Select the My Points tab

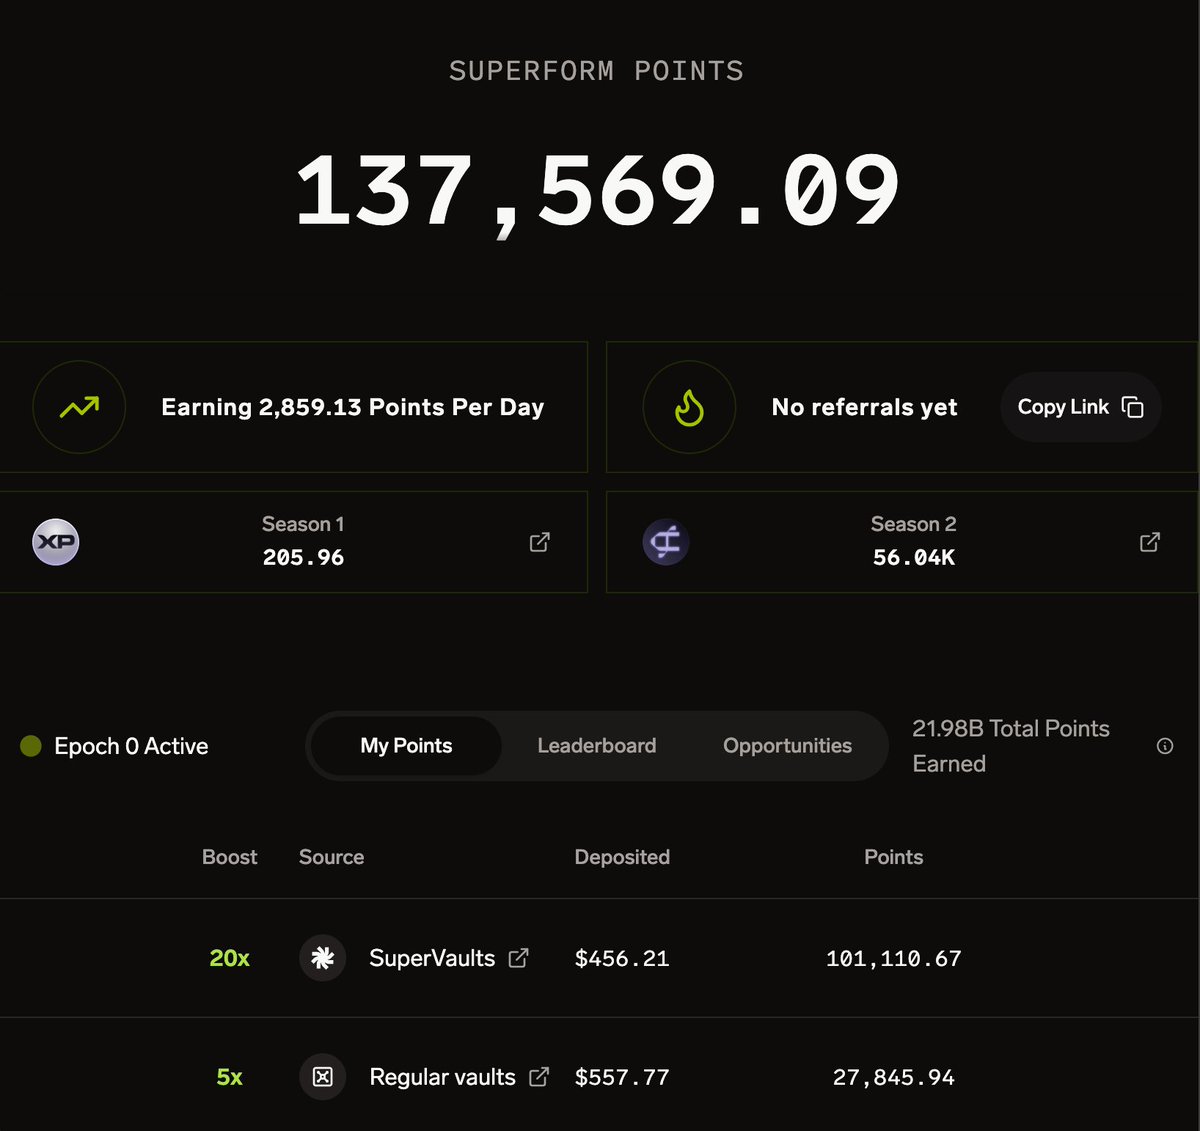coord(406,746)
